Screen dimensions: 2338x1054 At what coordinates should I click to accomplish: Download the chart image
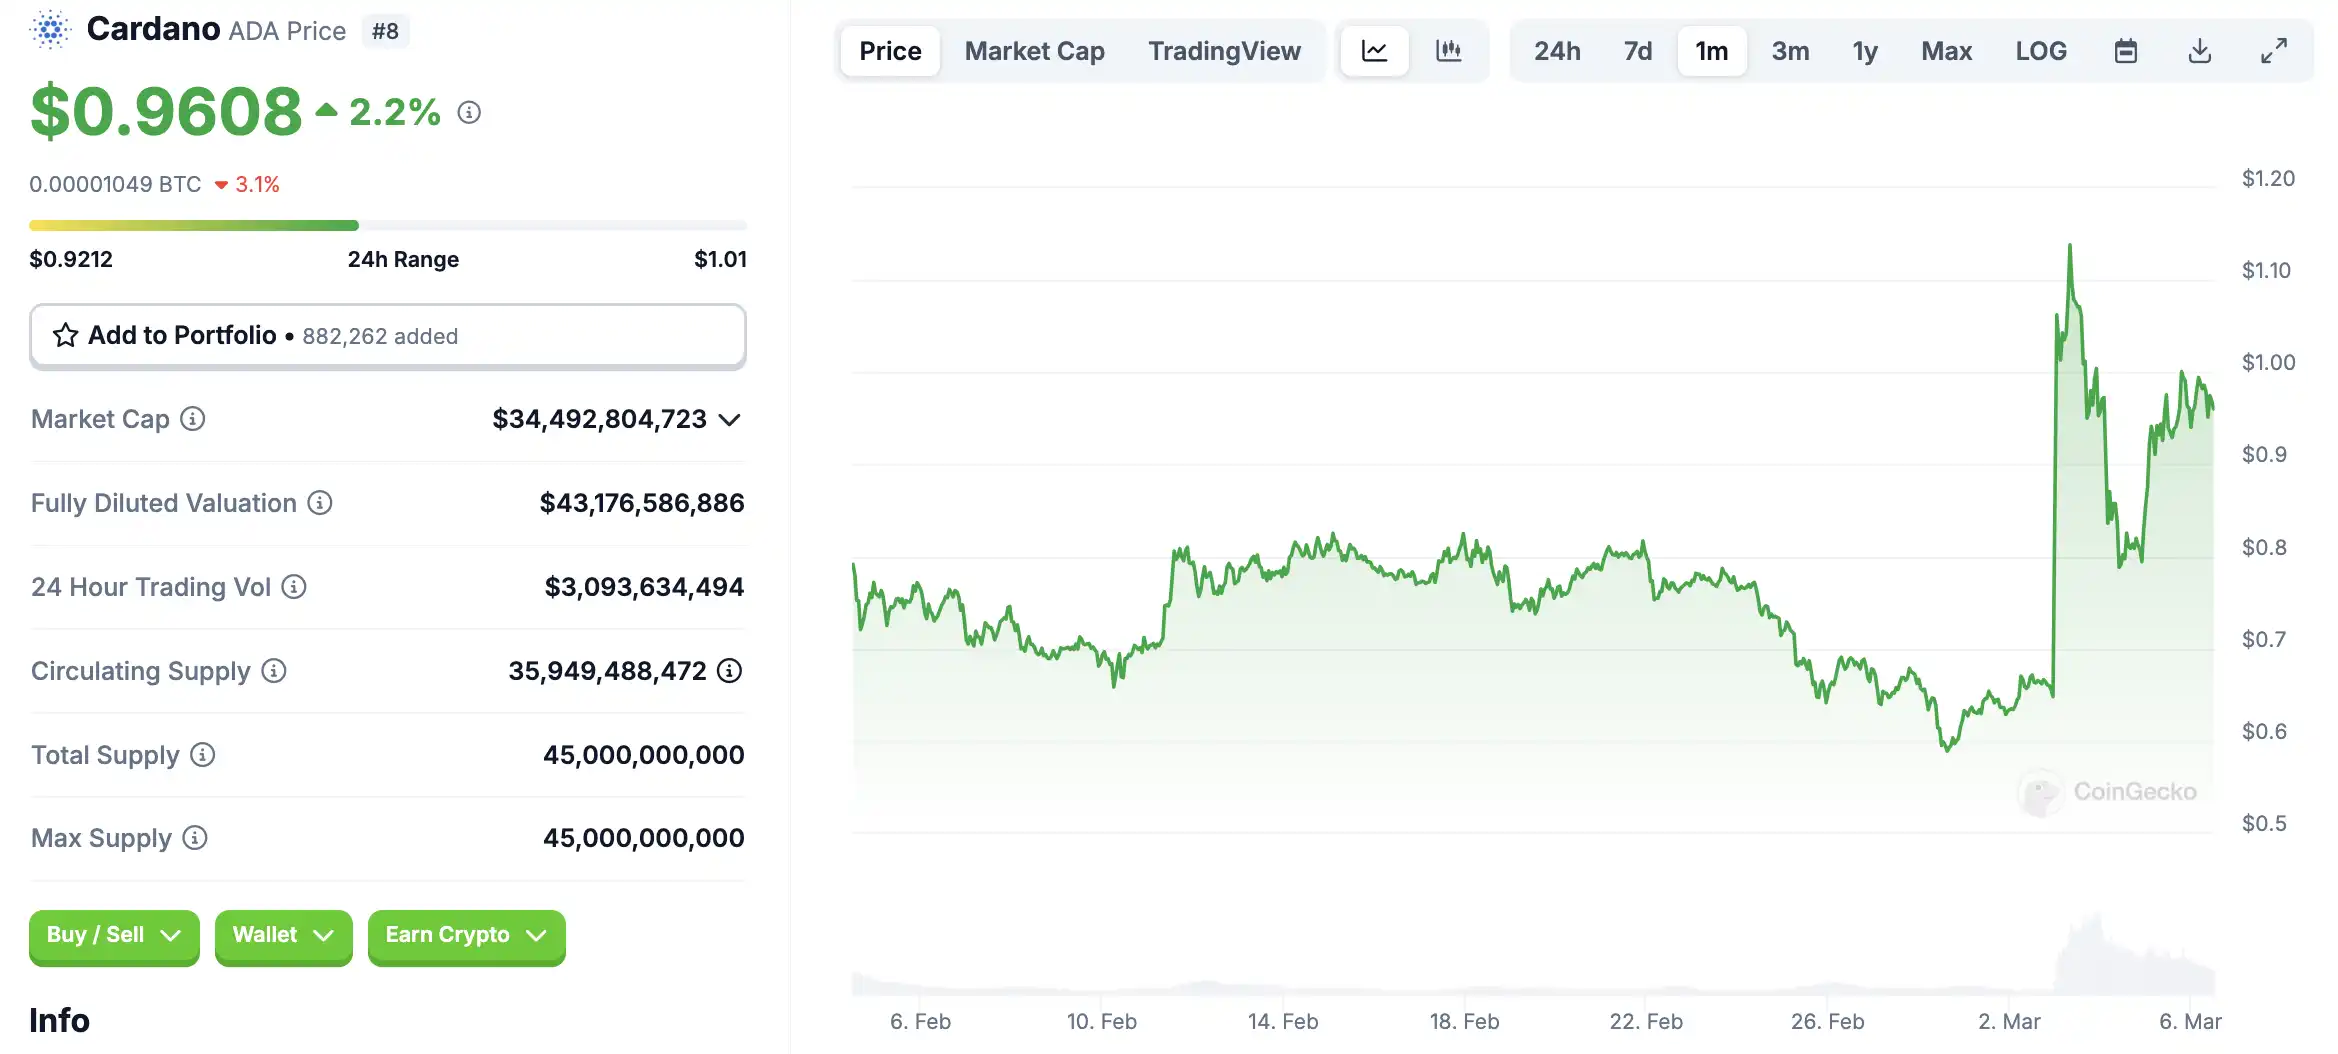2200,50
